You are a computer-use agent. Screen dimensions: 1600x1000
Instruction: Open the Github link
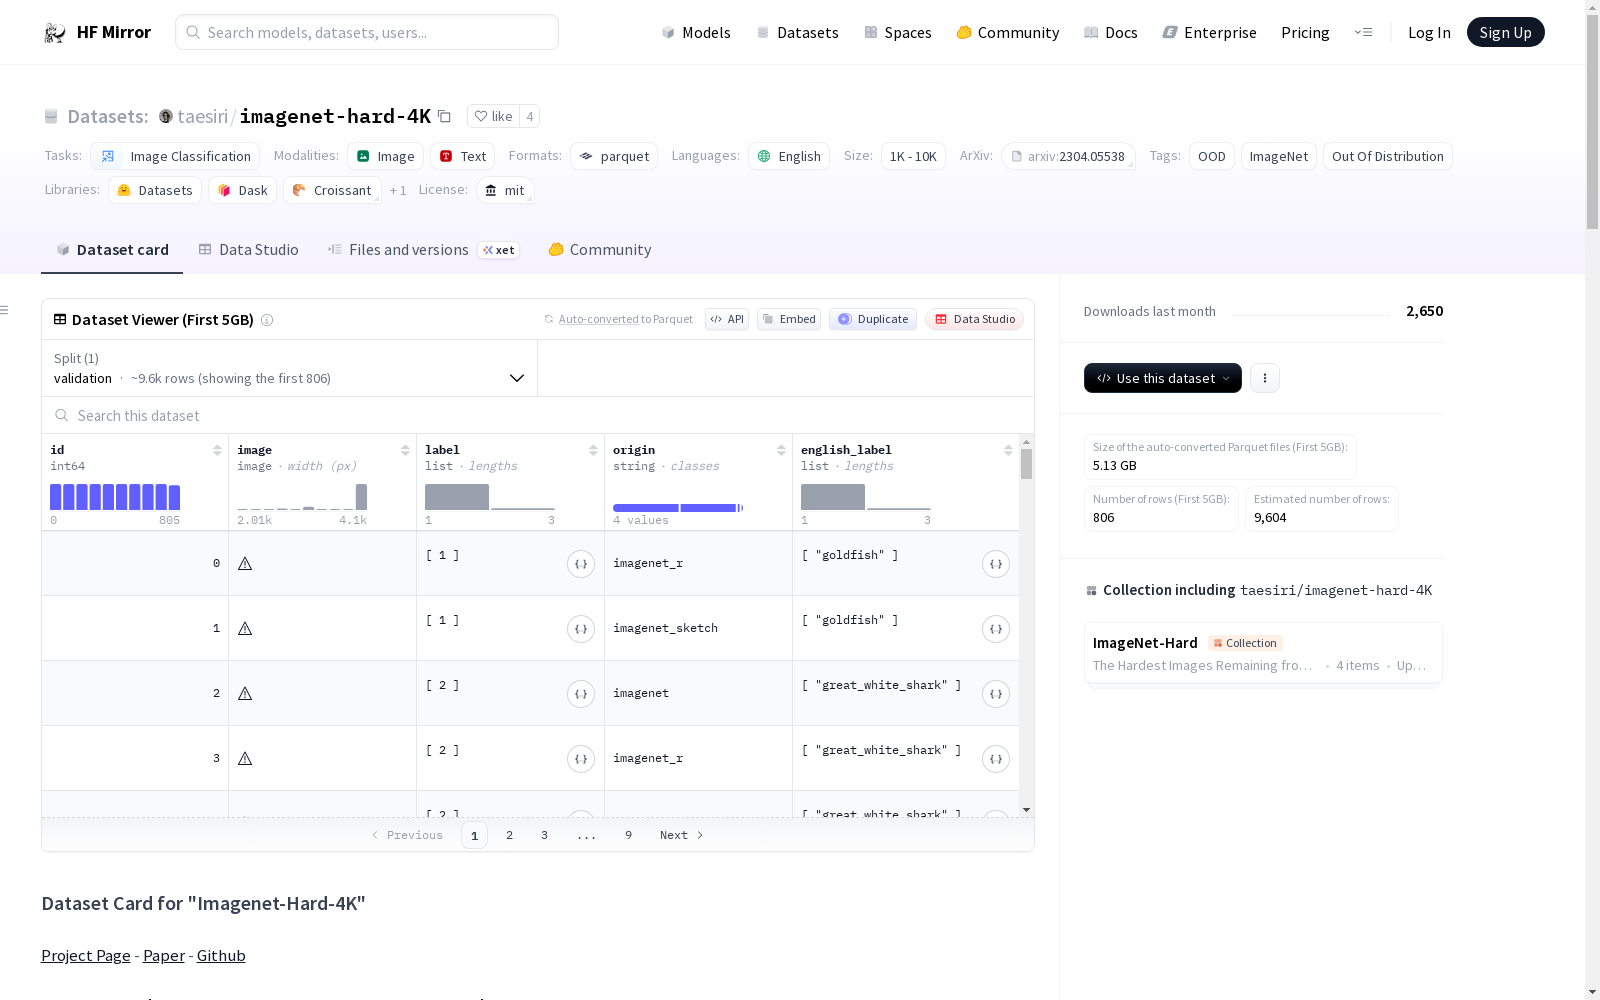[x=221, y=956]
